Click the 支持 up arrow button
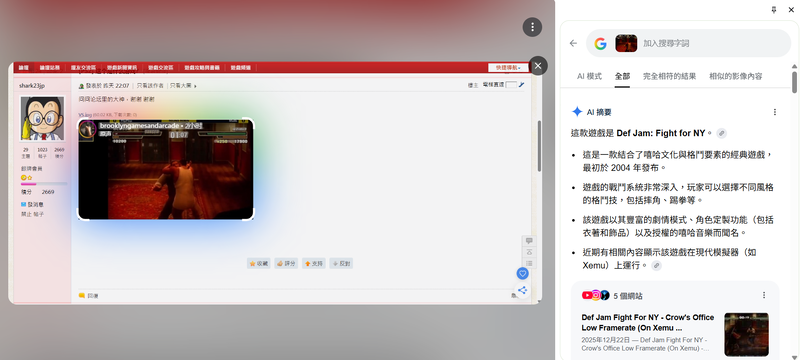Viewport: 800px width, 360px height. click(314, 264)
